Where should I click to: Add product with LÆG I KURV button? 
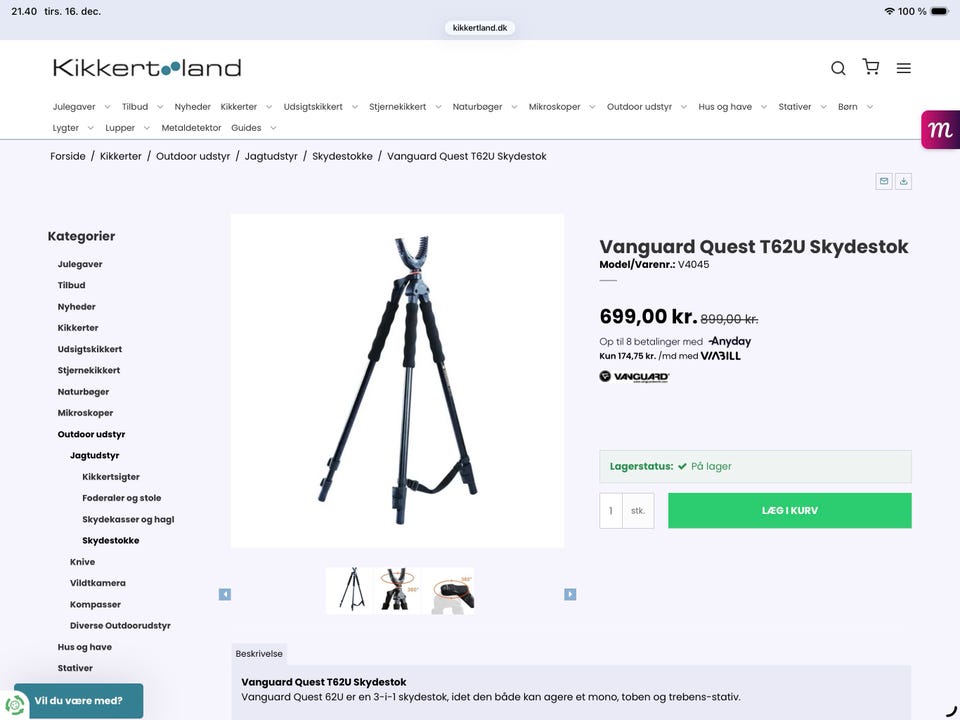tap(789, 511)
